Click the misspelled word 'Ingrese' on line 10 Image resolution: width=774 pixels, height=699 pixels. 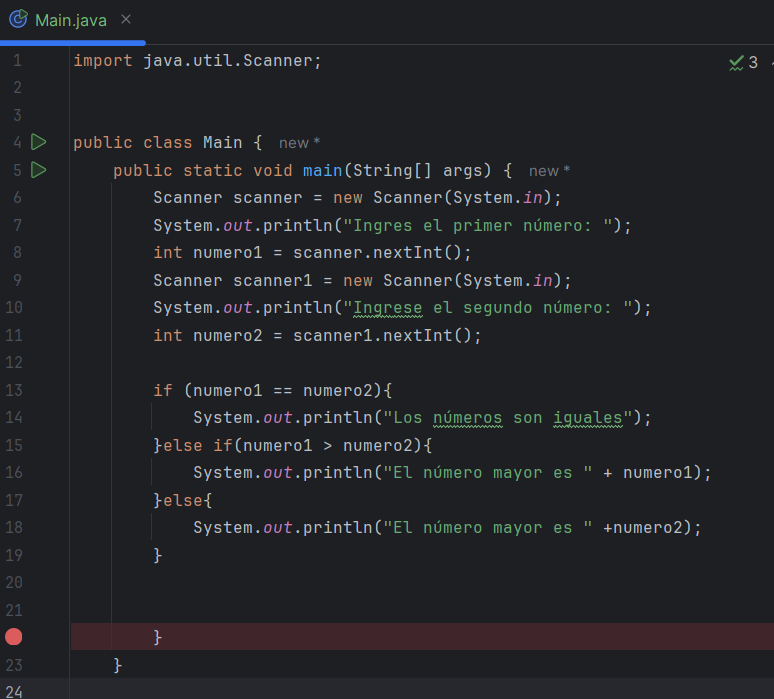[387, 308]
